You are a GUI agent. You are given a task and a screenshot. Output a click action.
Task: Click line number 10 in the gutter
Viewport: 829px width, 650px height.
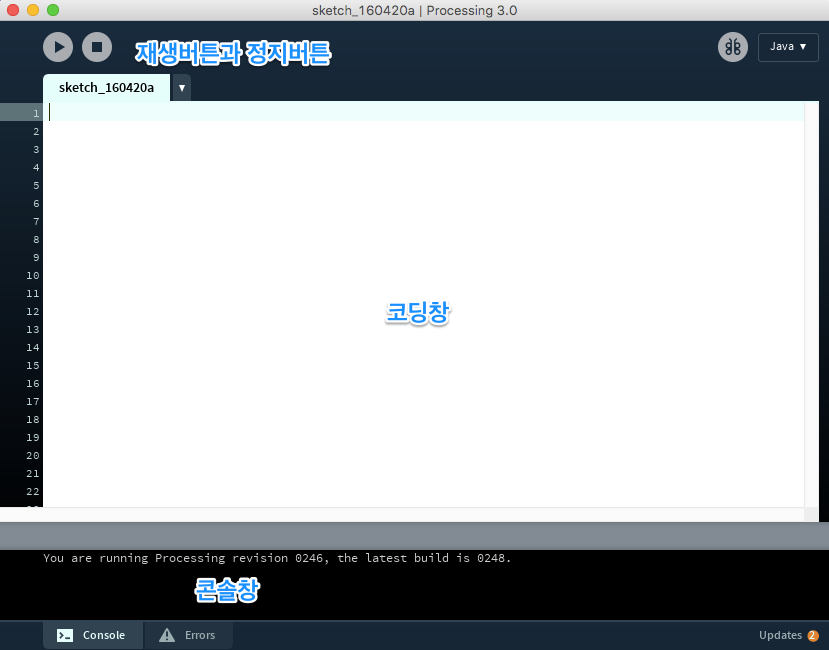tap(33, 276)
